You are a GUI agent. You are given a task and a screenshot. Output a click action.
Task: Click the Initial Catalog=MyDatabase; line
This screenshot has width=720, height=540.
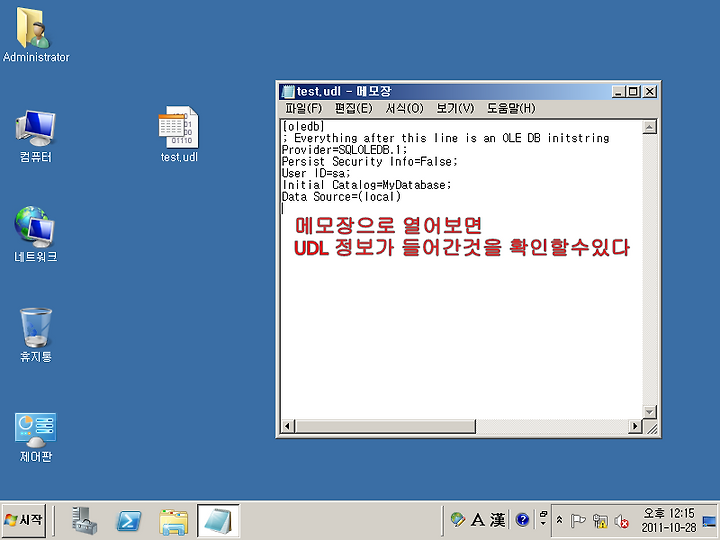click(366, 185)
